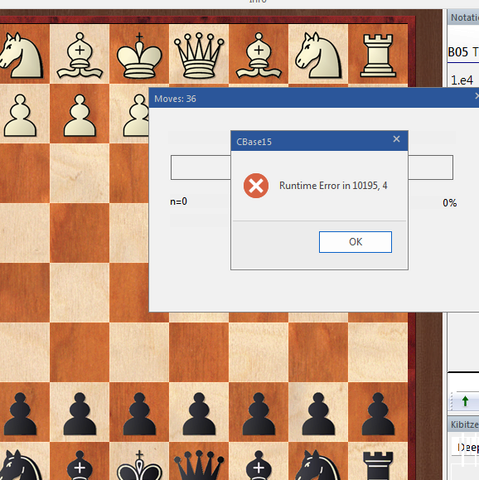Select the white bishop on light square
The image size is (479, 480).
pyautogui.click(x=79, y=55)
